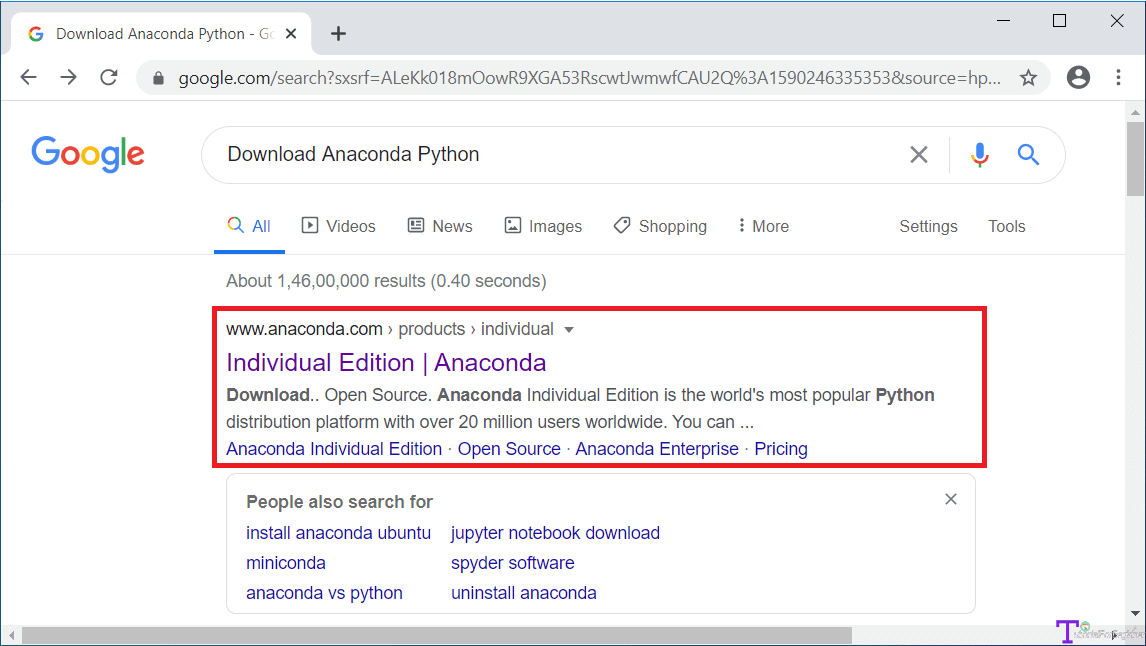Search for jupyter notebook download

(x=555, y=533)
